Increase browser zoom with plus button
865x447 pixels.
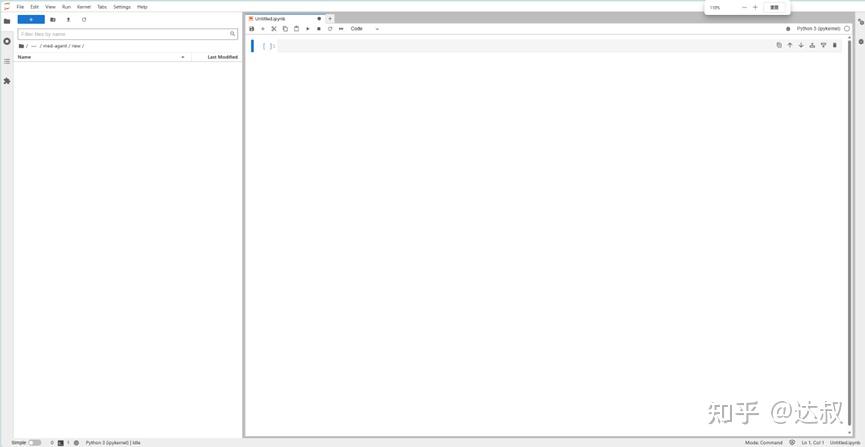click(755, 7)
